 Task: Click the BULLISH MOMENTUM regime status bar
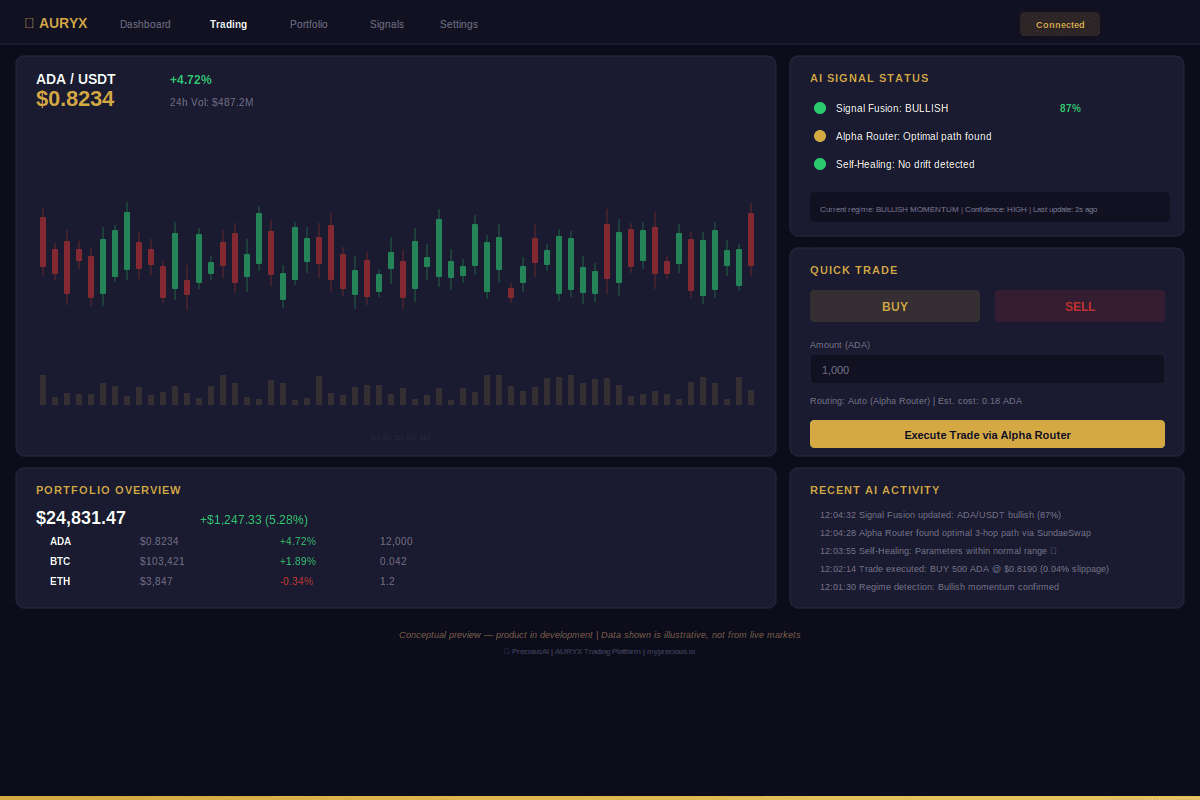[988, 207]
